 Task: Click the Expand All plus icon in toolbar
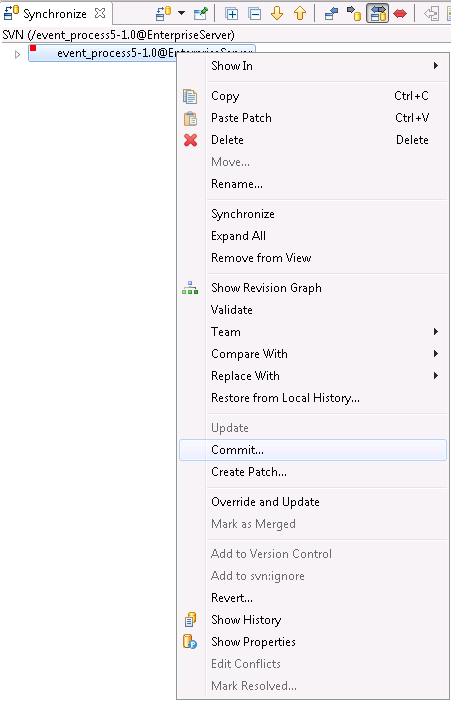[x=232, y=14]
